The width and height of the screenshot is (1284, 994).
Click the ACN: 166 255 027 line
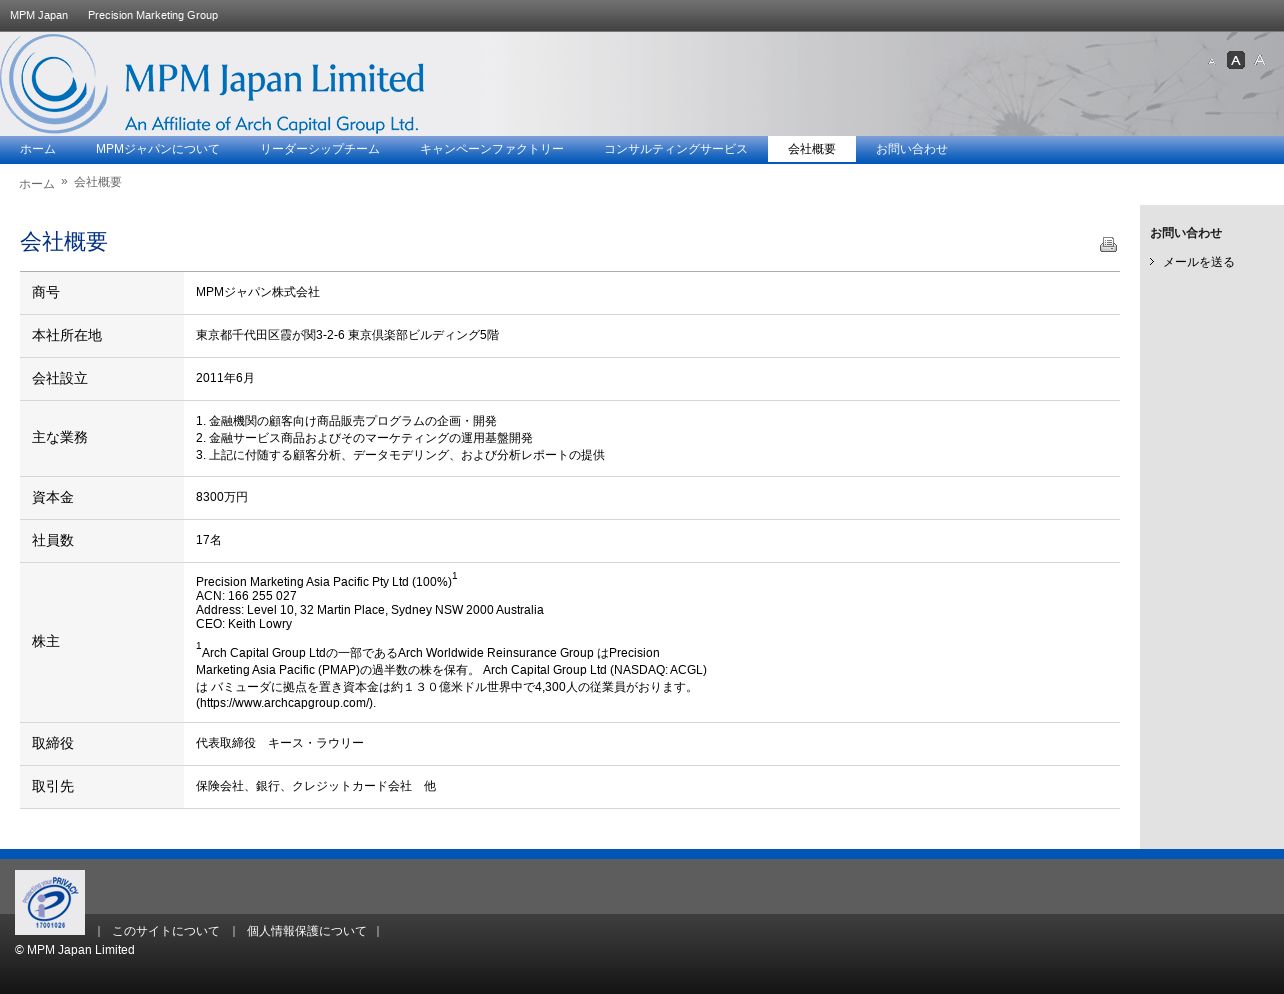pos(246,596)
